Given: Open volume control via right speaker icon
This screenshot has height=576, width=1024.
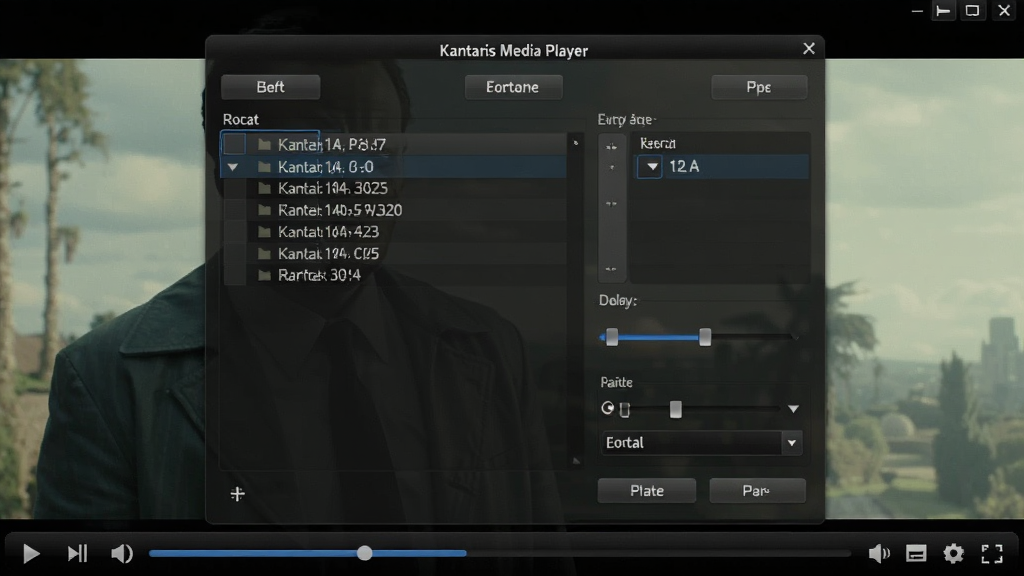Looking at the screenshot, I should click(879, 554).
